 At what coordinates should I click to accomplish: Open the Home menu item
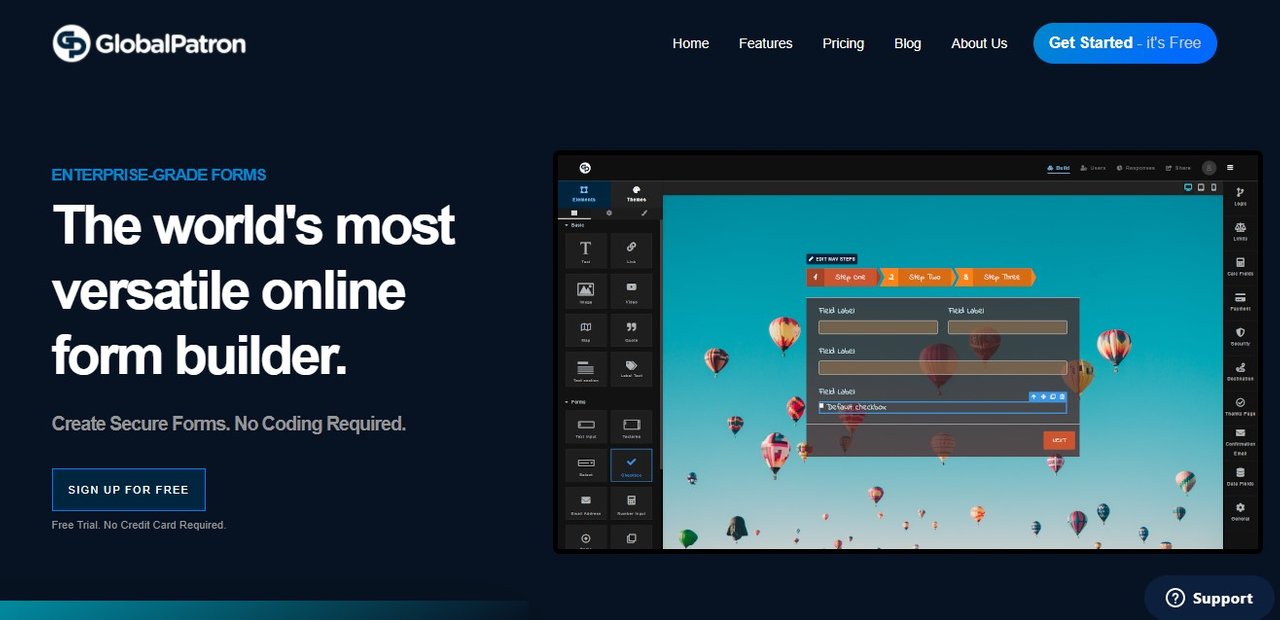coord(691,43)
